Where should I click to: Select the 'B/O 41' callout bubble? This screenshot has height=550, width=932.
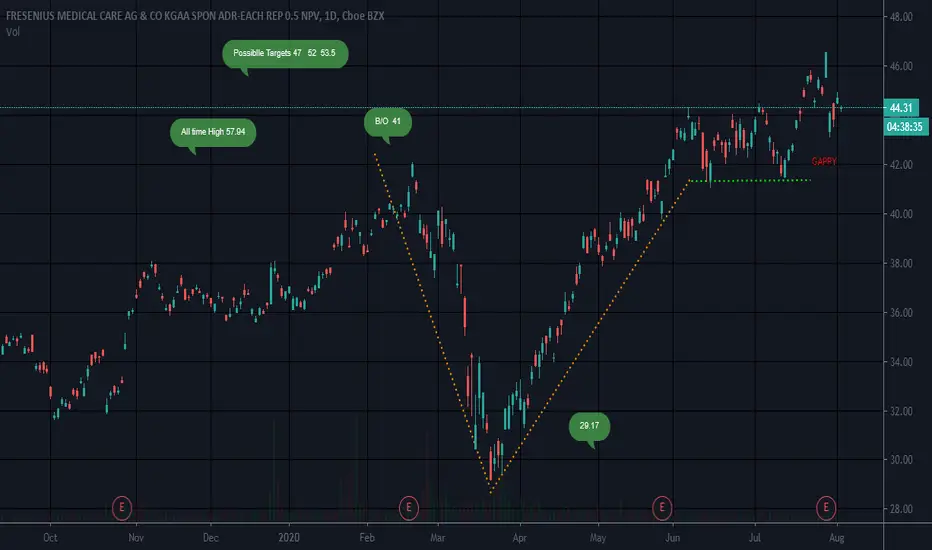[388, 121]
